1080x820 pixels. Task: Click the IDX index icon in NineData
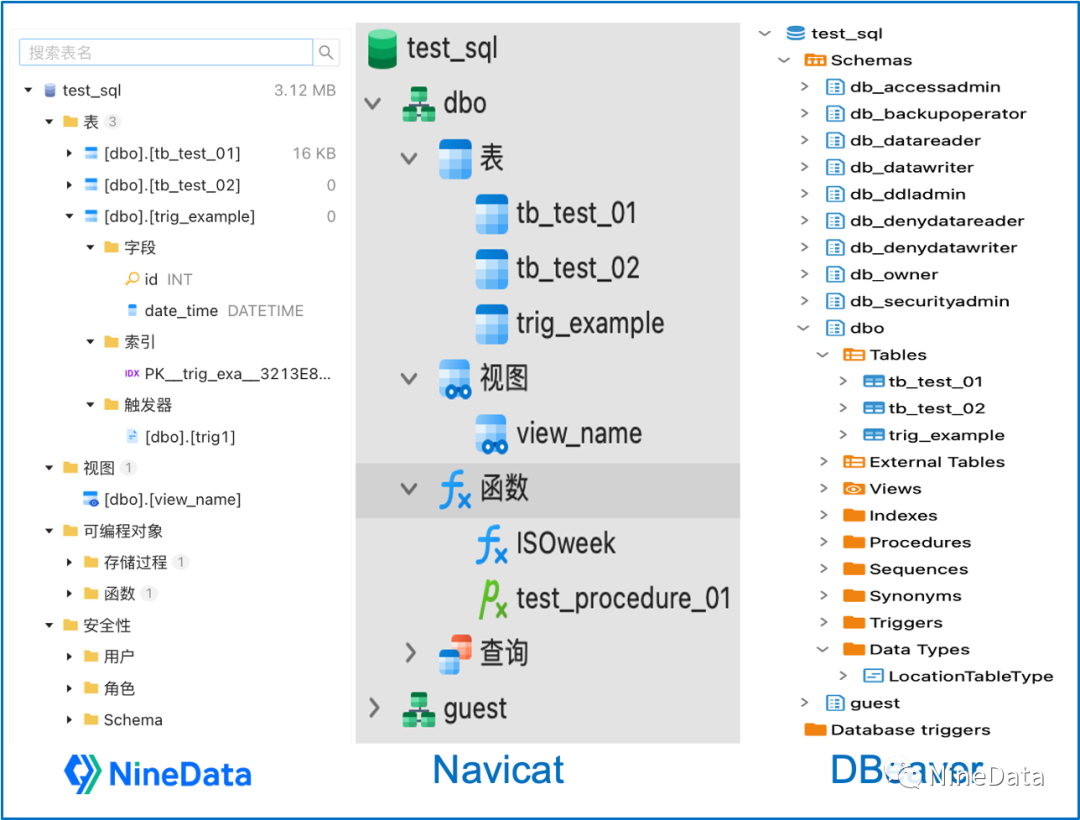(x=132, y=373)
